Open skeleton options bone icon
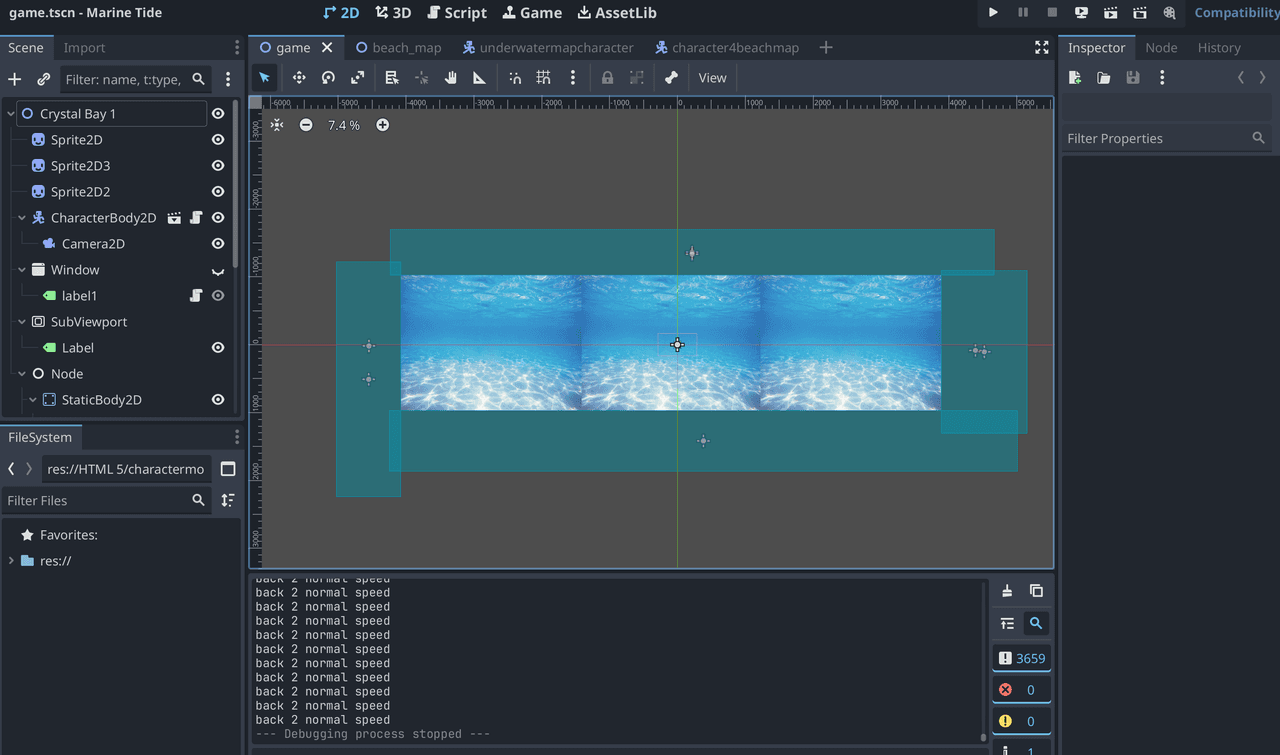This screenshot has height=755, width=1280. (x=671, y=78)
